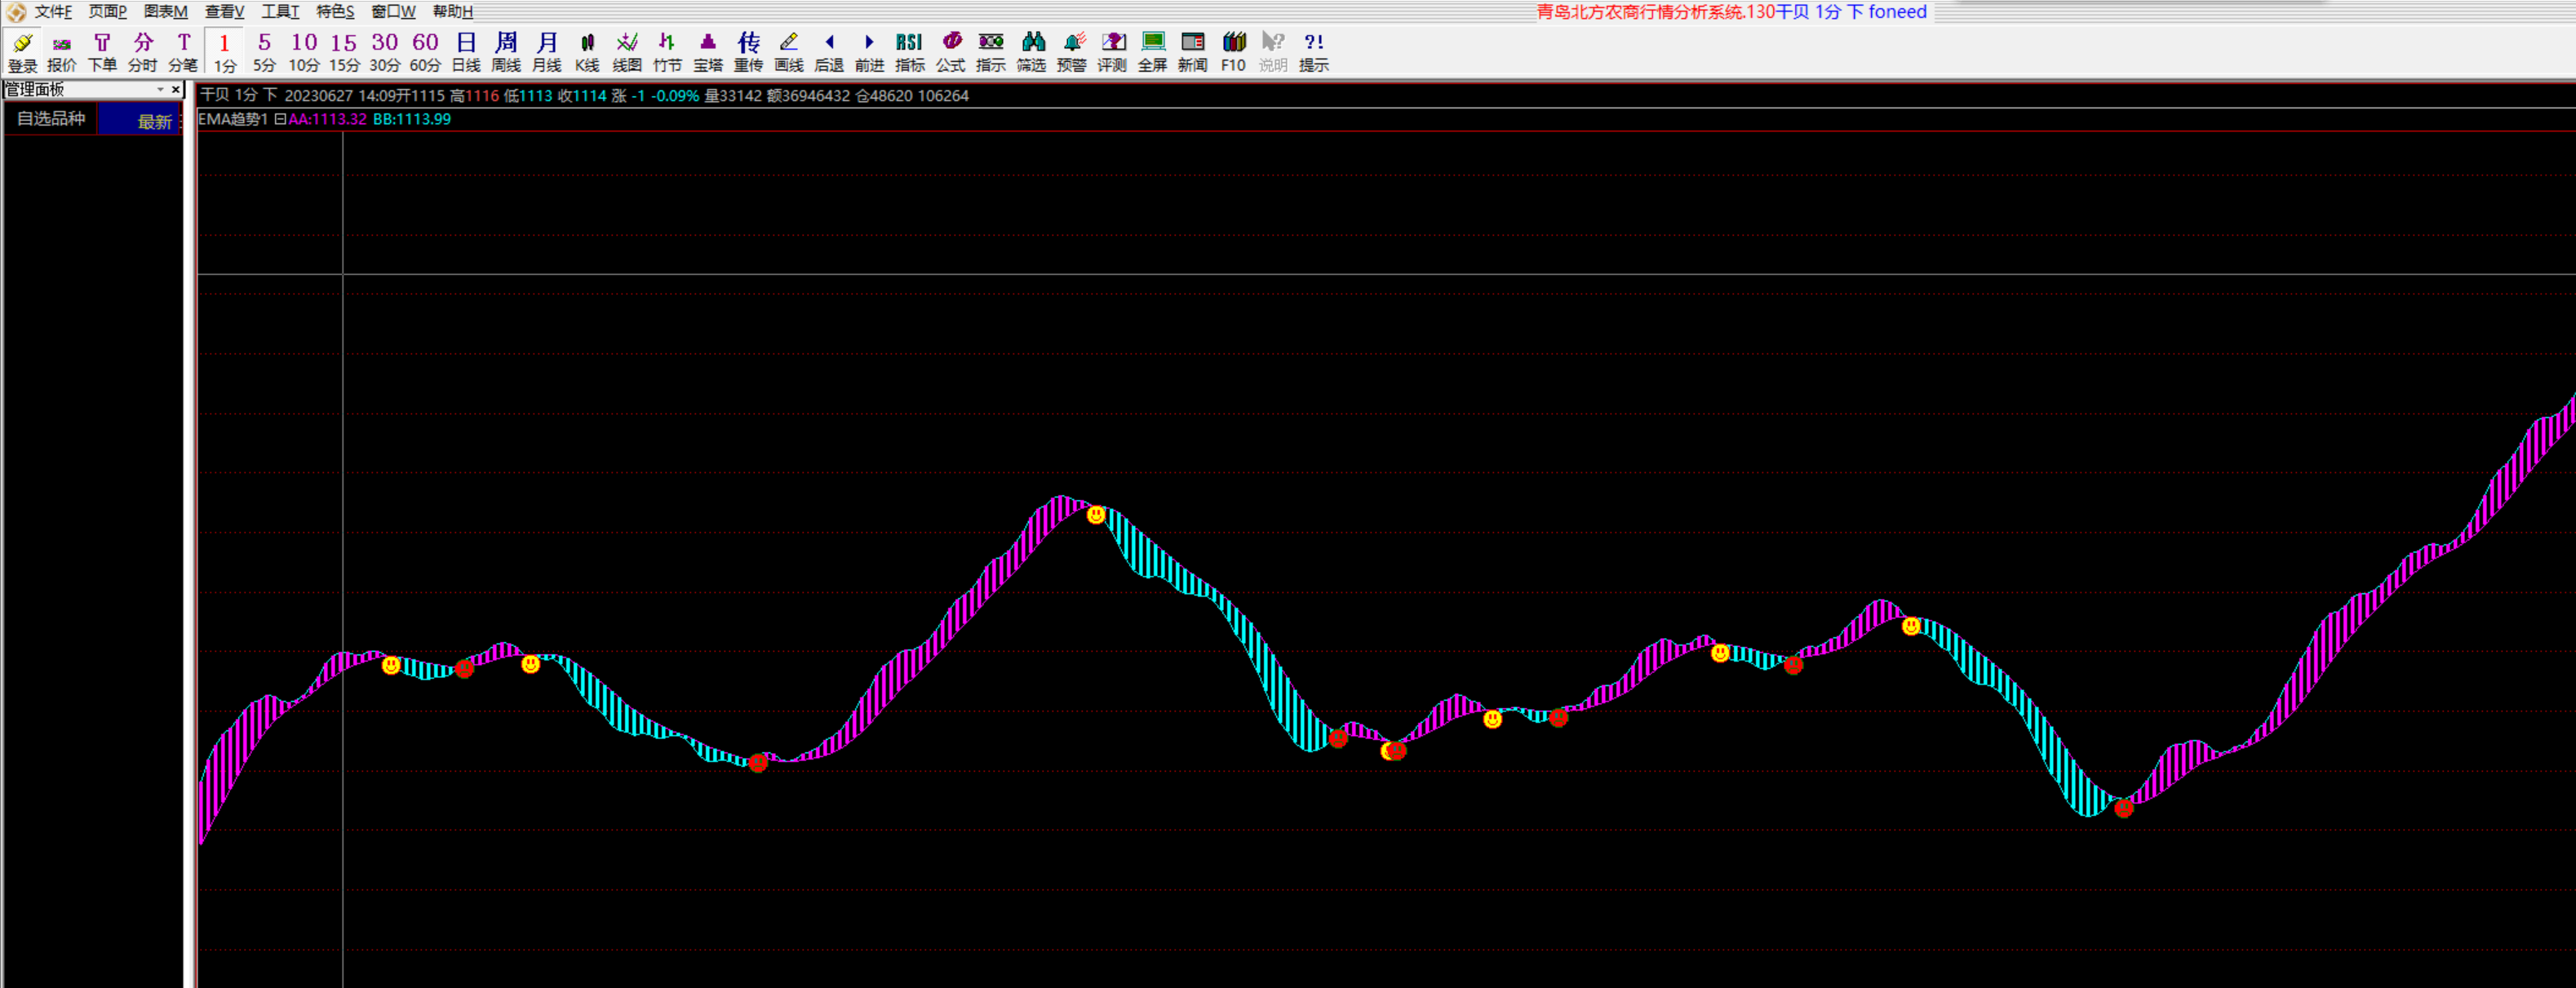Click the EMA趋势1 indicator label
The image size is (2576, 988).
pos(233,119)
